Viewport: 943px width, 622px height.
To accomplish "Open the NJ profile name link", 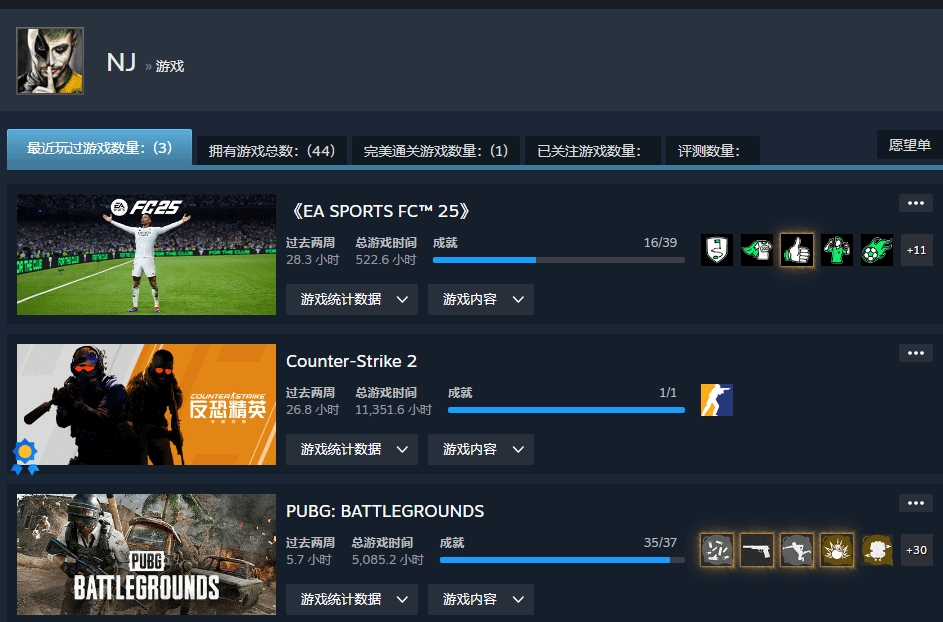I will click(121, 63).
